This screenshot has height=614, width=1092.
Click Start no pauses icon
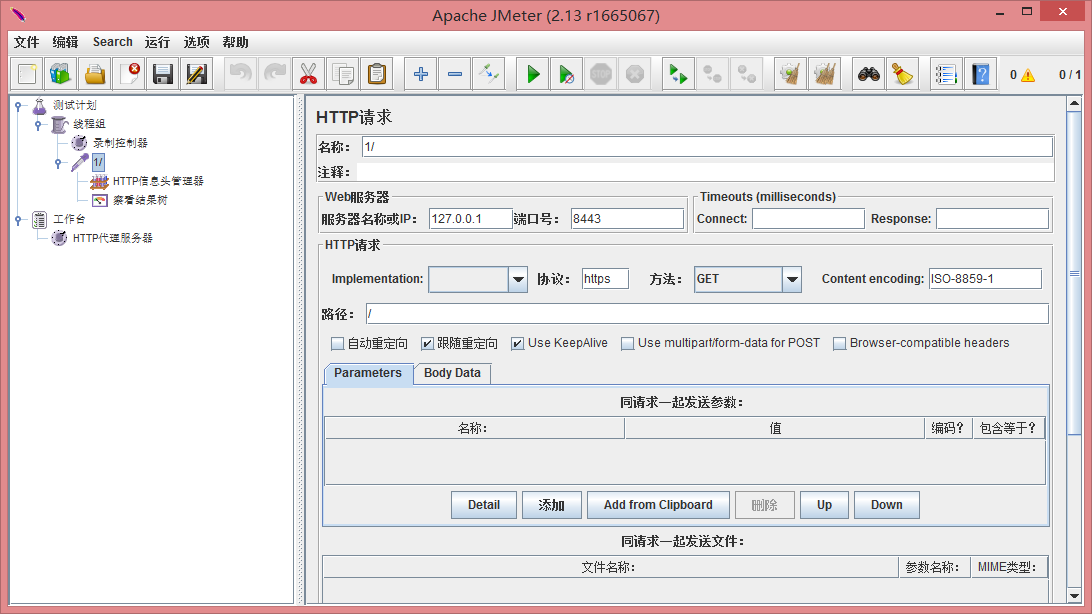[x=567, y=74]
